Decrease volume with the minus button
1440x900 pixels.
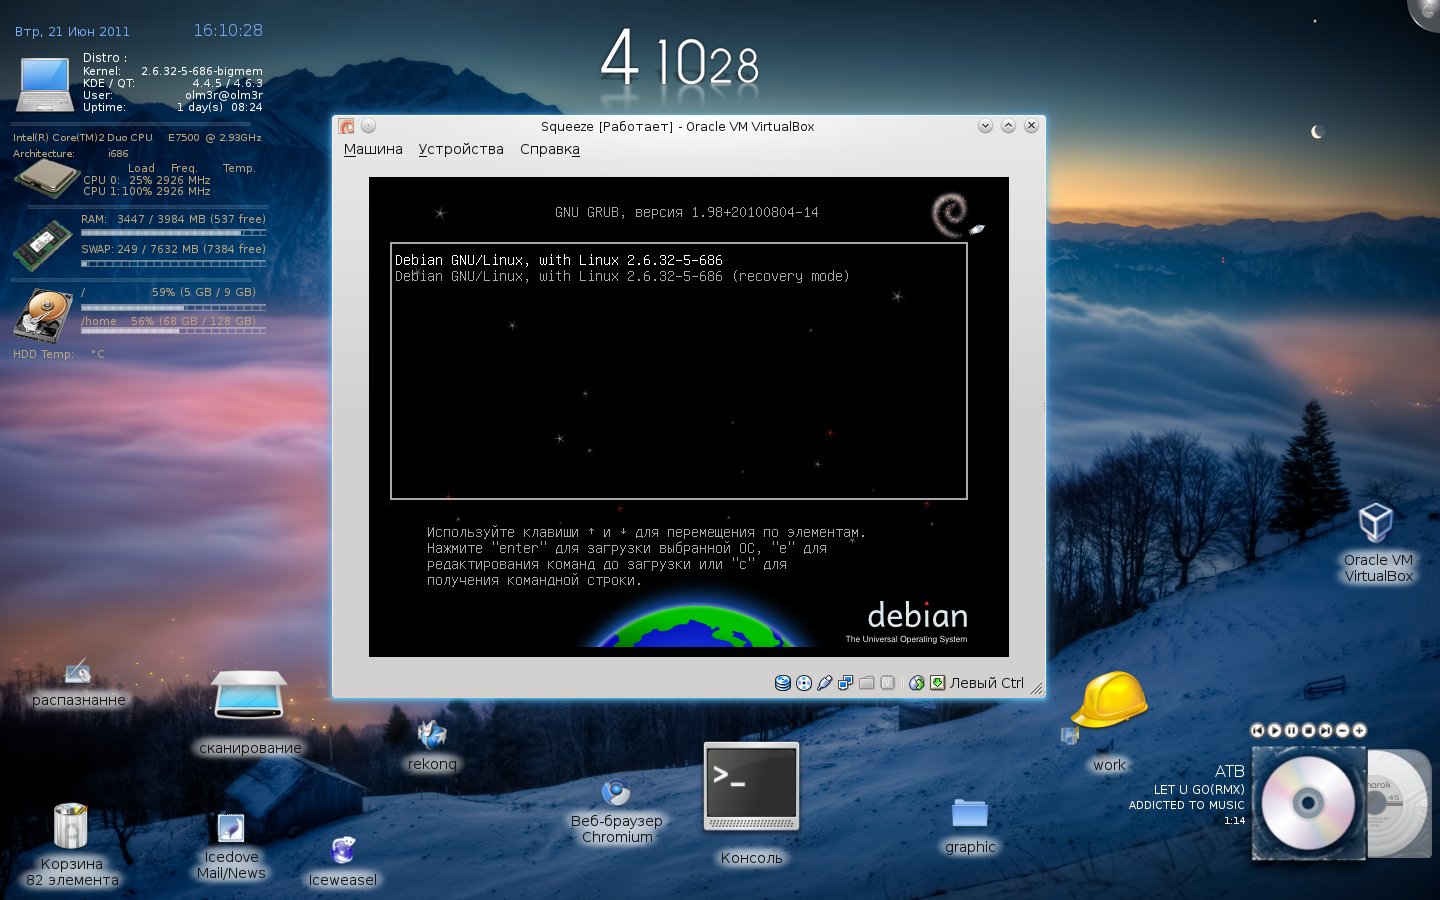pyautogui.click(x=1343, y=731)
